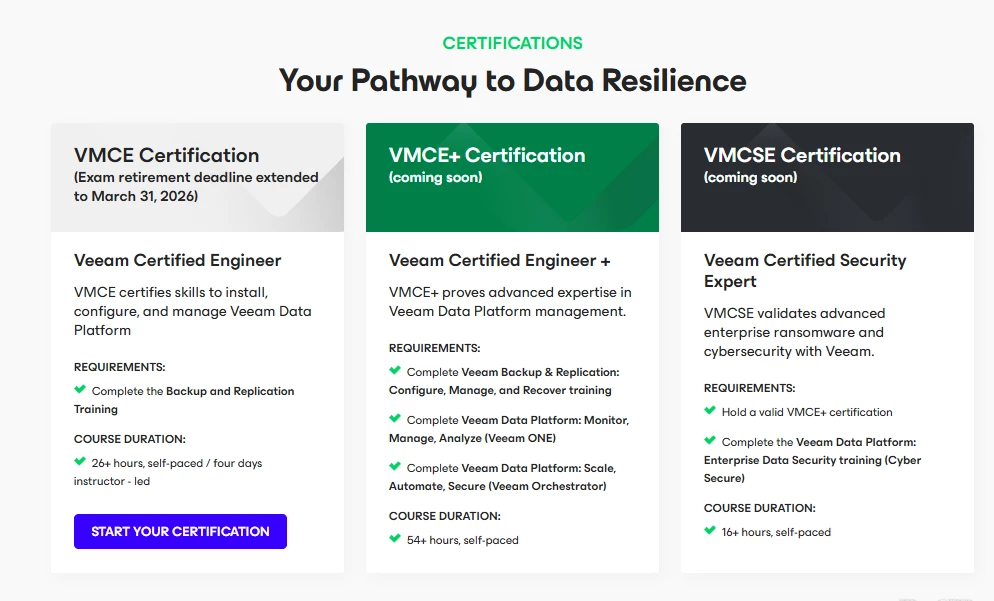Click checkmark beside Hold a valid VMCE+

(x=710, y=411)
